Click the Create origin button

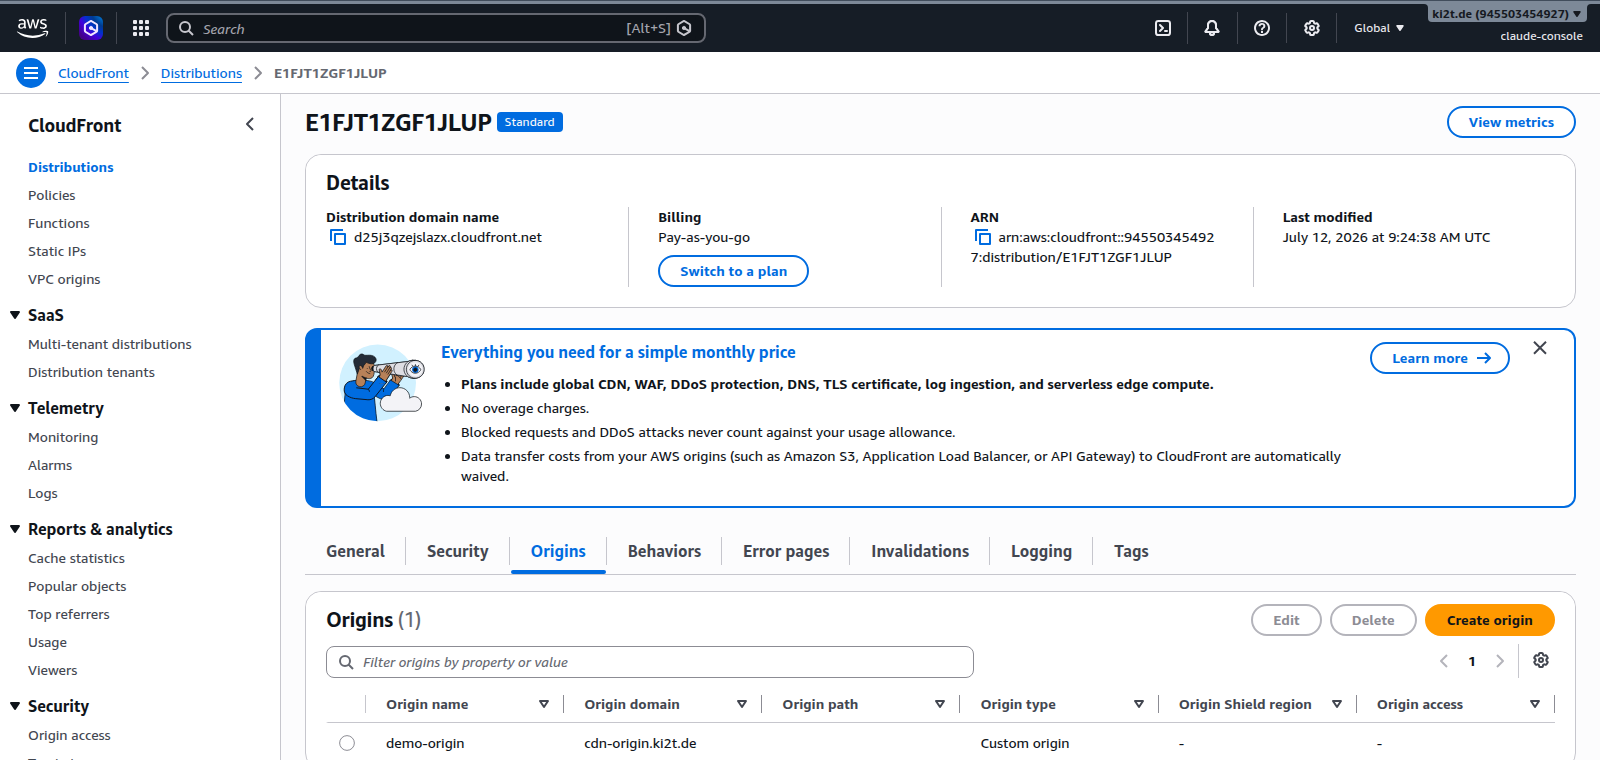(x=1489, y=620)
